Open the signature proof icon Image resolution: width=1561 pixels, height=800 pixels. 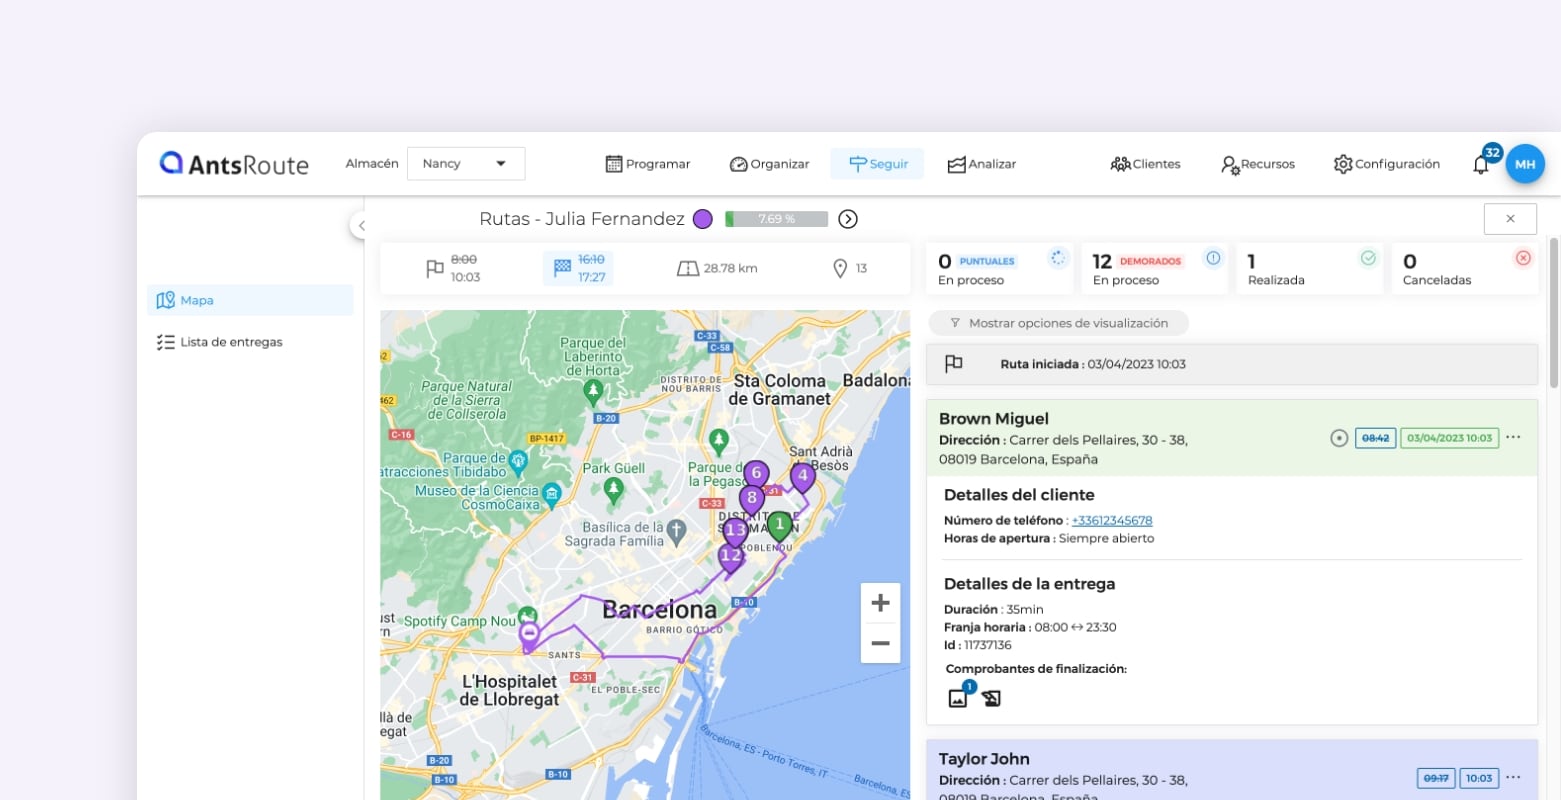click(x=991, y=699)
